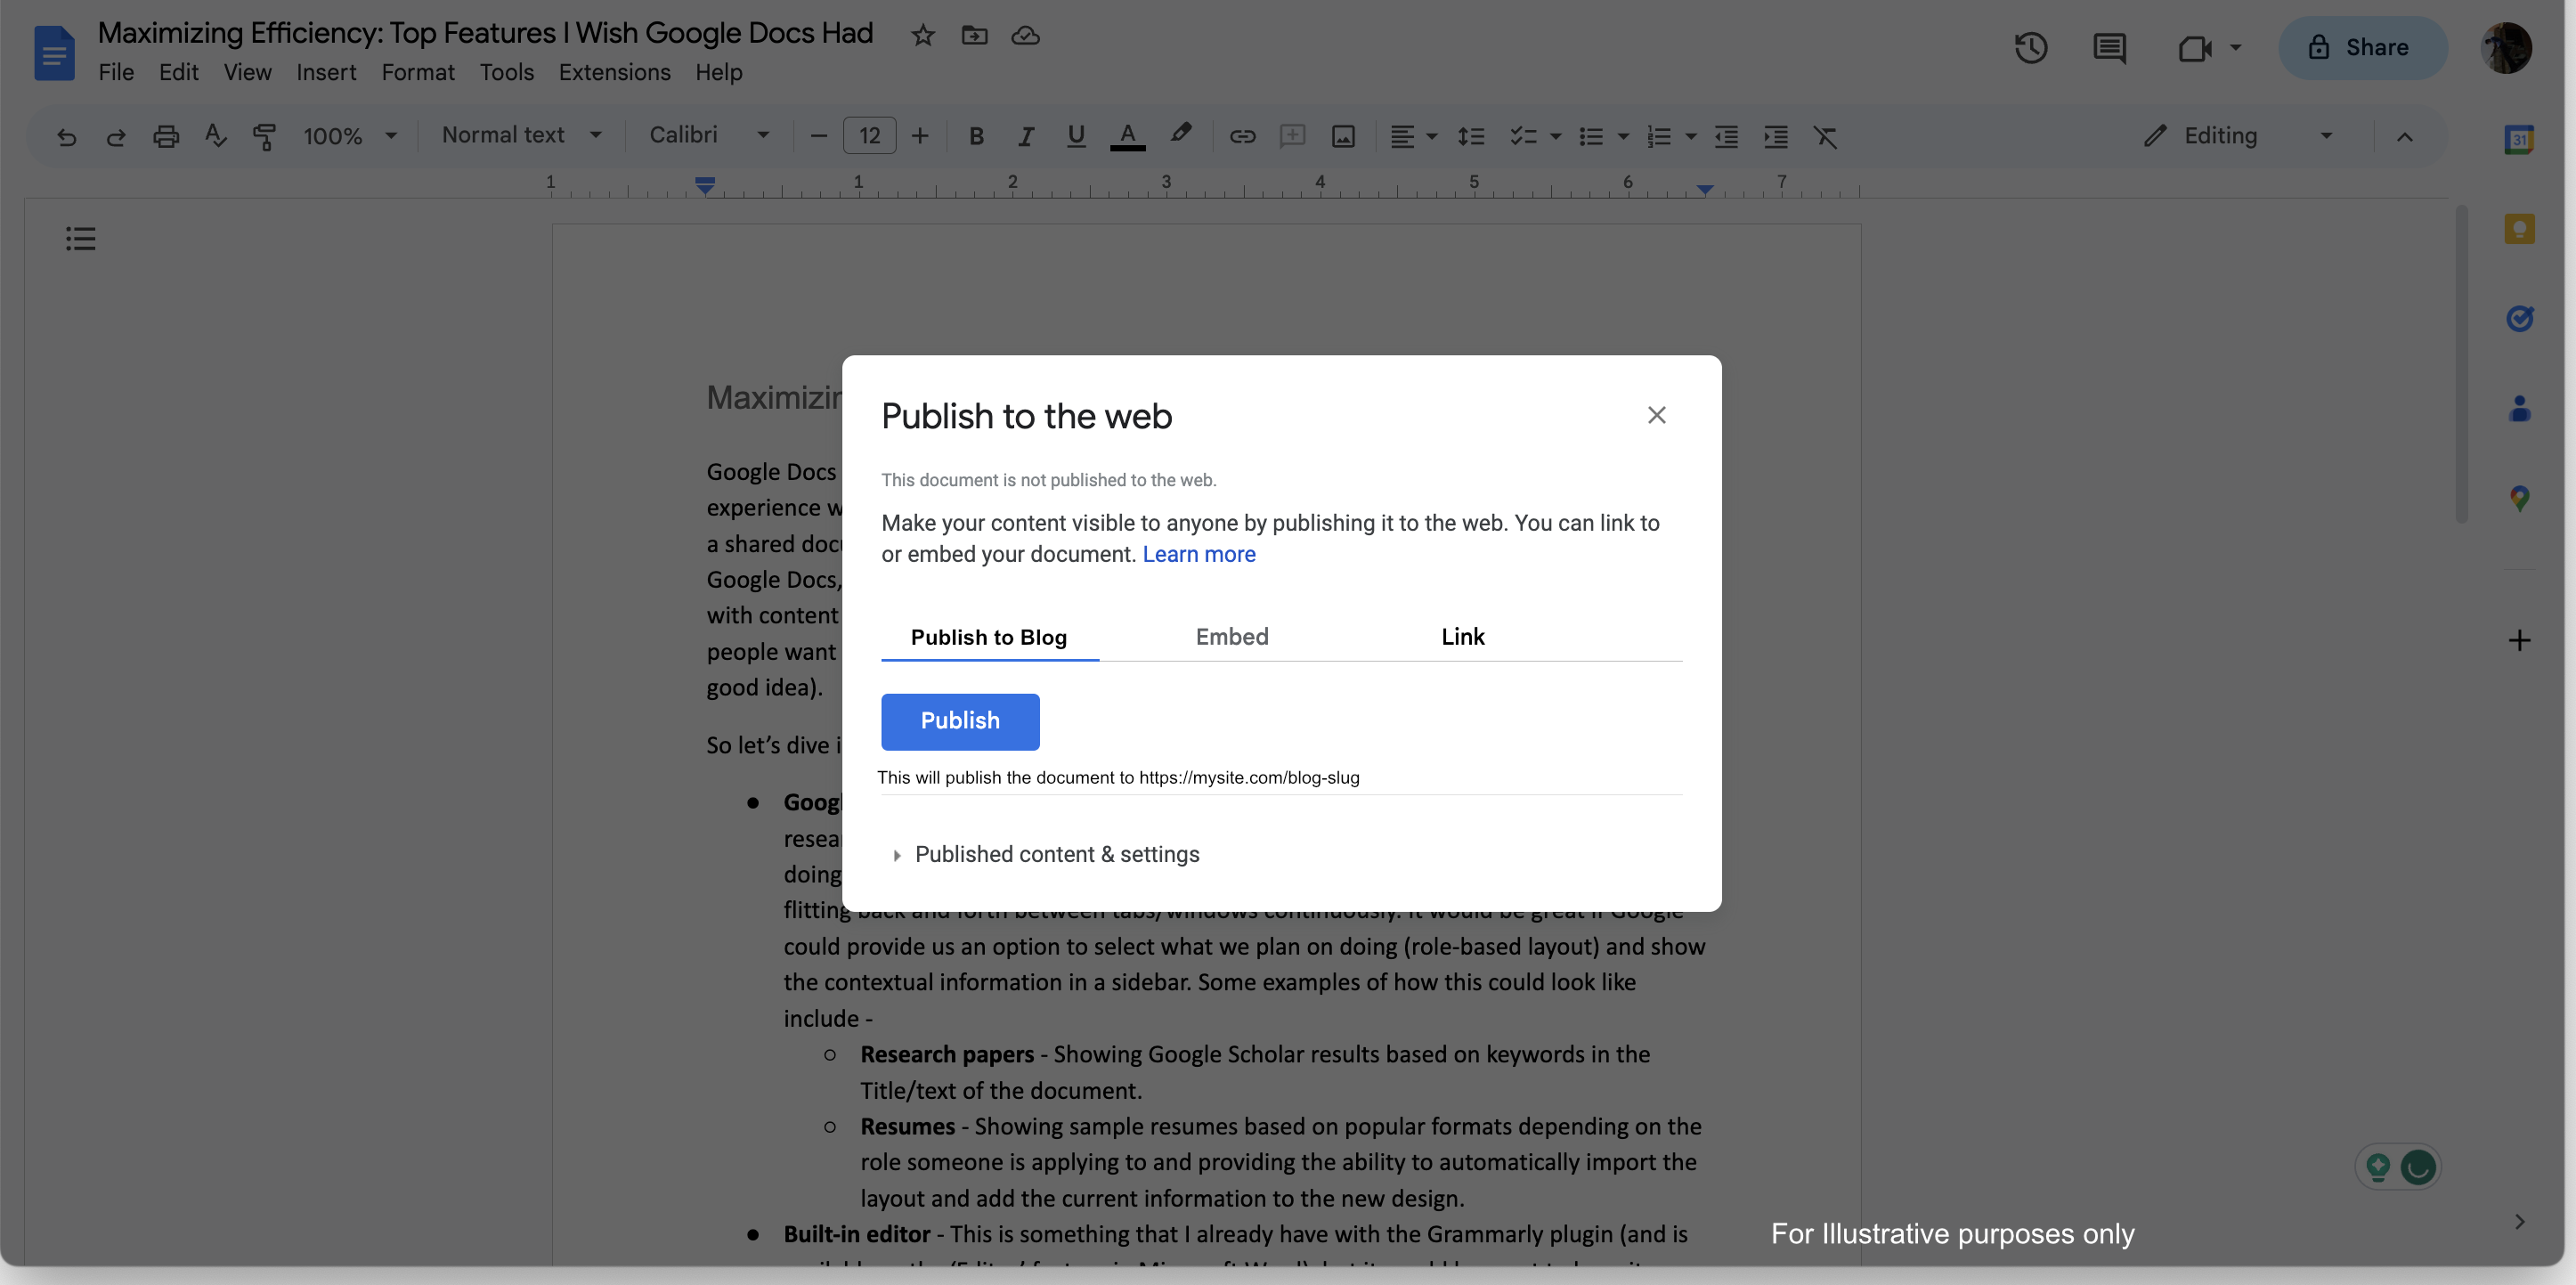This screenshot has height=1285, width=2576.
Task: Open the zoom 100% dropdown
Action: click(x=350, y=136)
